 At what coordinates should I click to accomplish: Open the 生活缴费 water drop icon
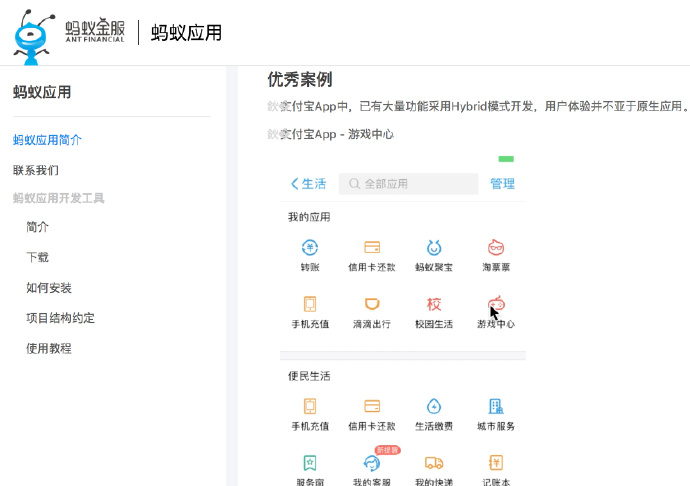coord(434,406)
